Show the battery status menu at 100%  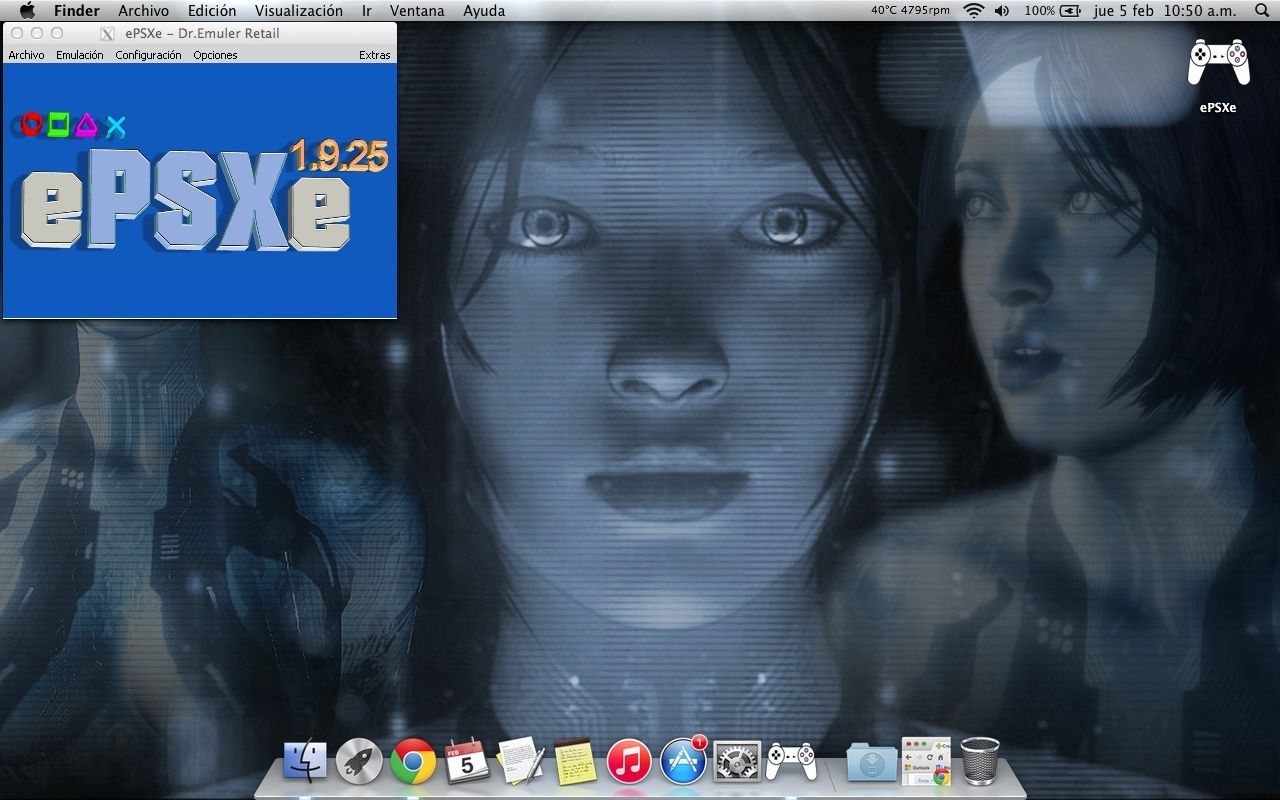tap(1053, 11)
